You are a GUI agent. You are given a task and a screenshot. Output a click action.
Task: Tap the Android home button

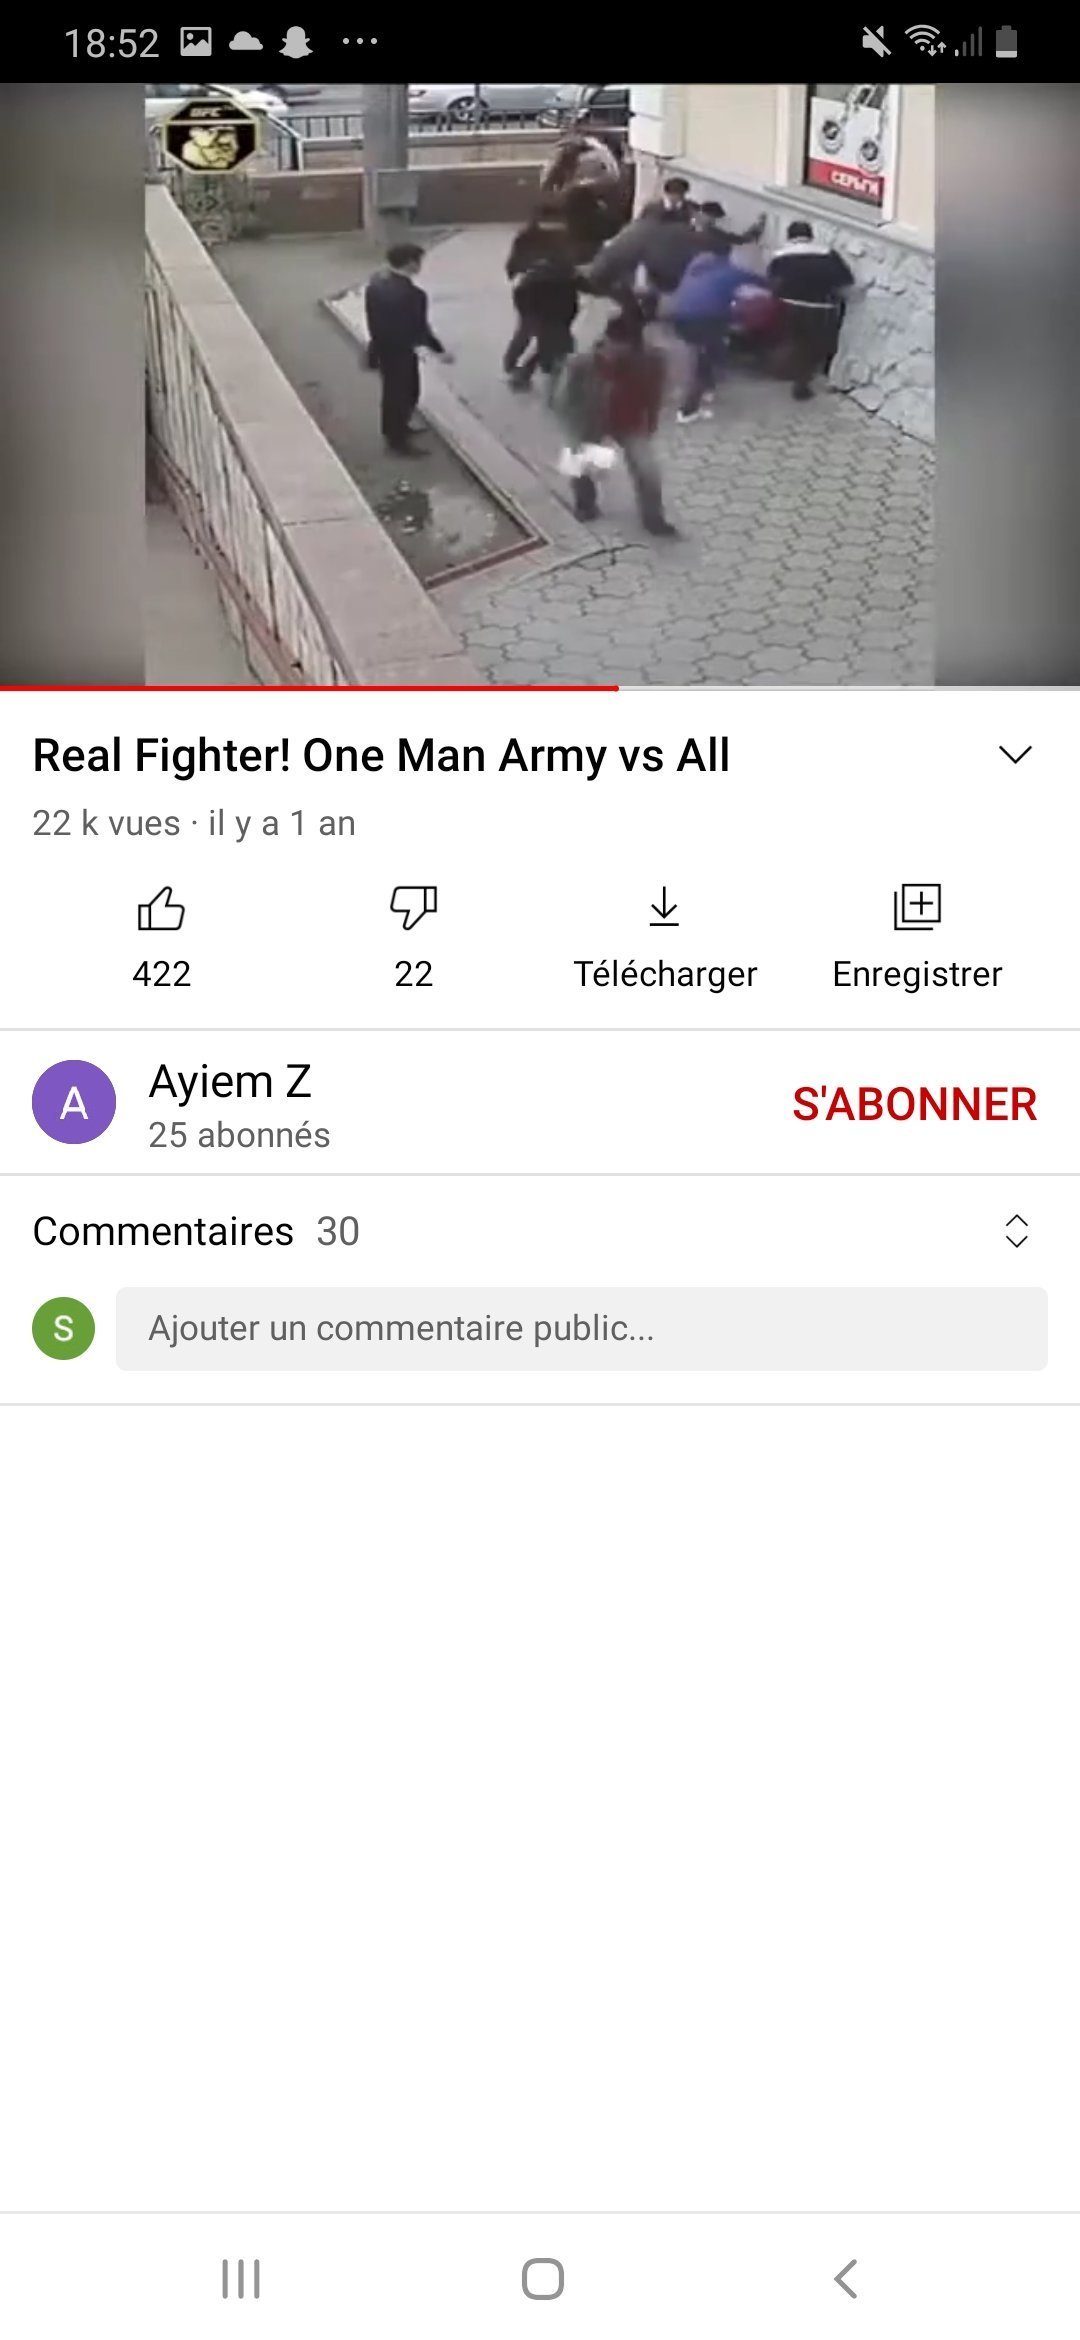click(x=543, y=2279)
